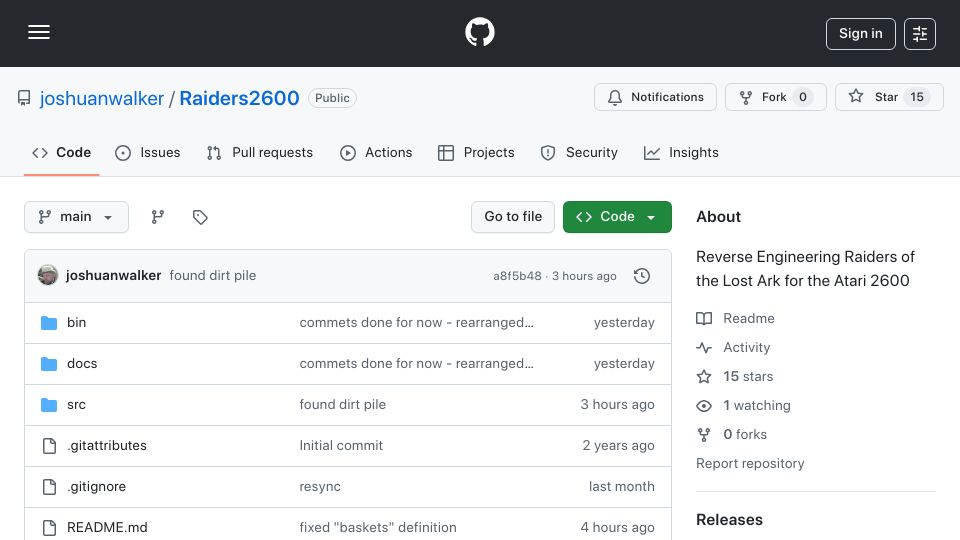Click bin folder icon
960x540 pixels.
49,323
